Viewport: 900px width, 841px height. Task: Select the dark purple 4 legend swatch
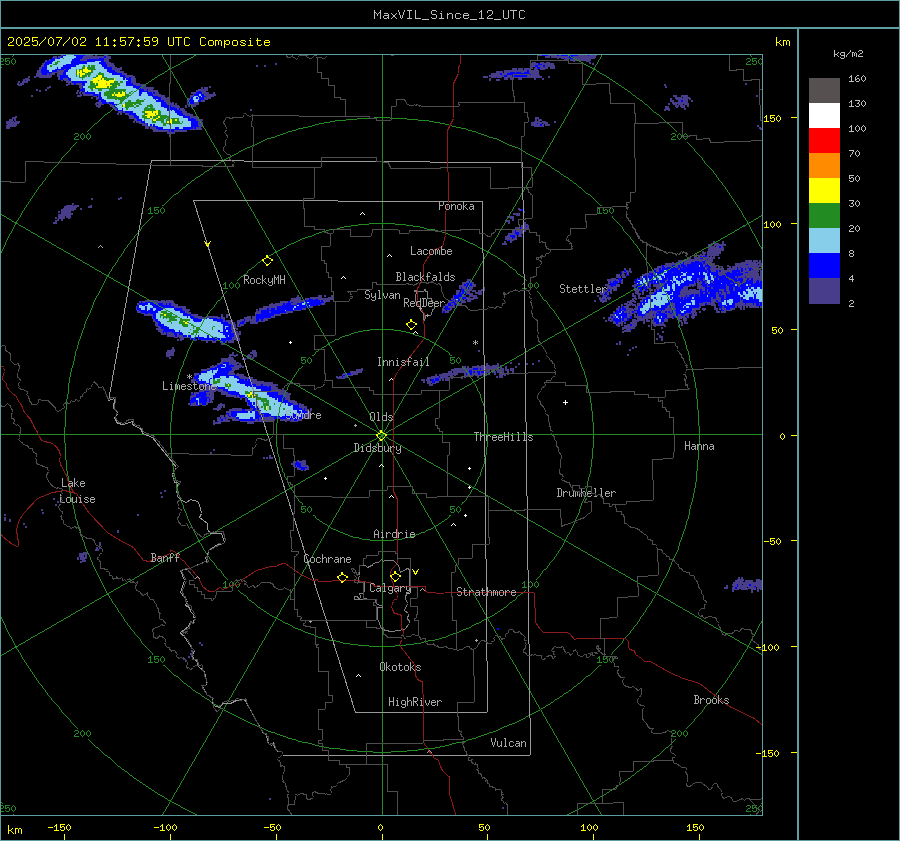824,291
